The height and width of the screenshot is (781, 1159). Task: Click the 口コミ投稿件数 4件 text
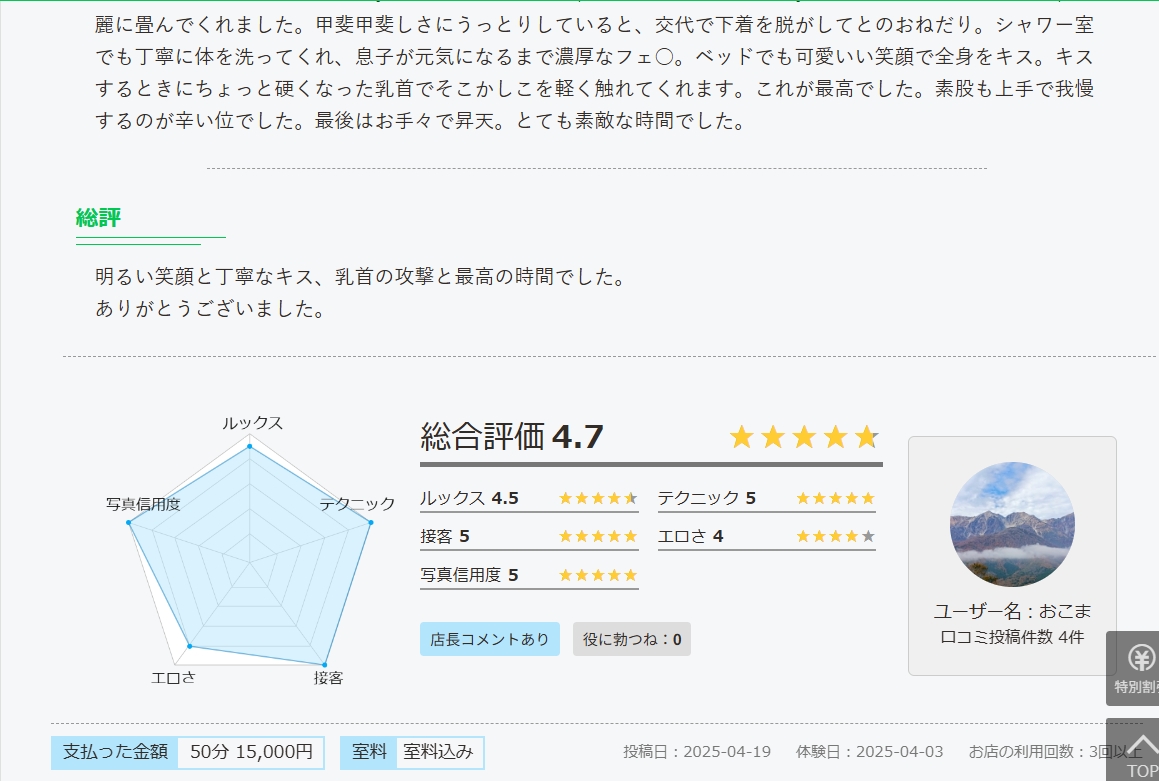(x=1012, y=637)
